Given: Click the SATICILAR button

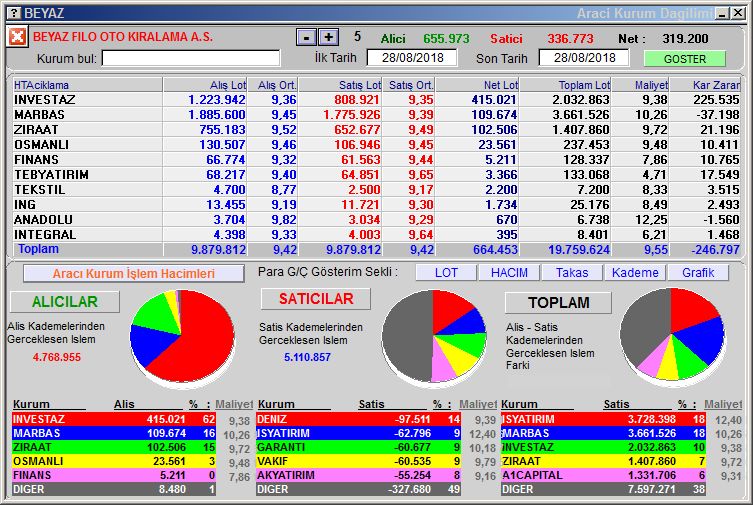Looking at the screenshot, I should coord(316,299).
